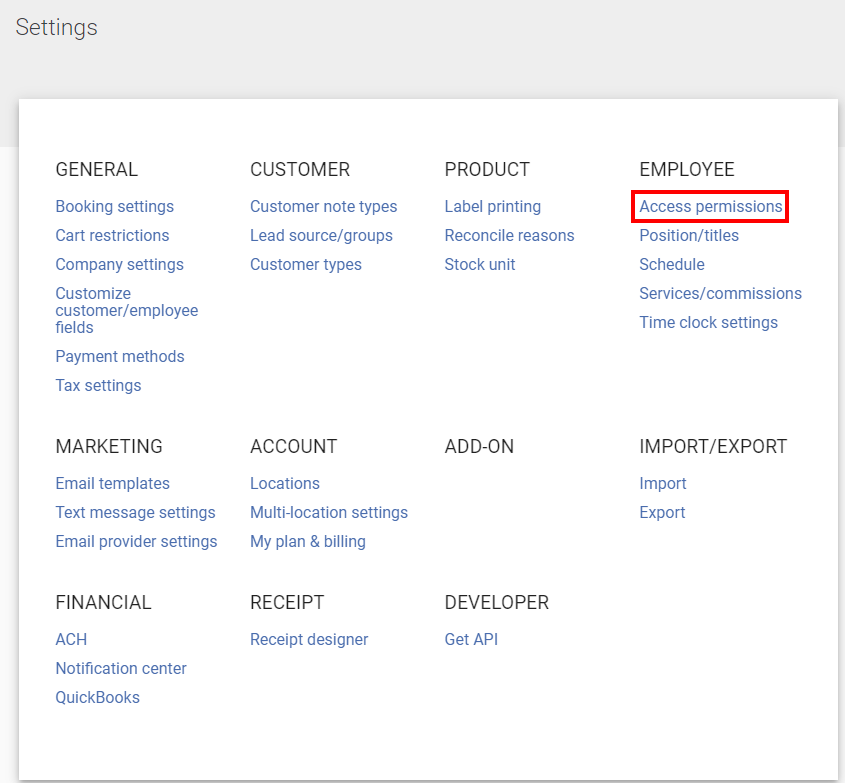Screen dimensions: 845x783
Task: Open Stock unit settings
Action: 480,265
